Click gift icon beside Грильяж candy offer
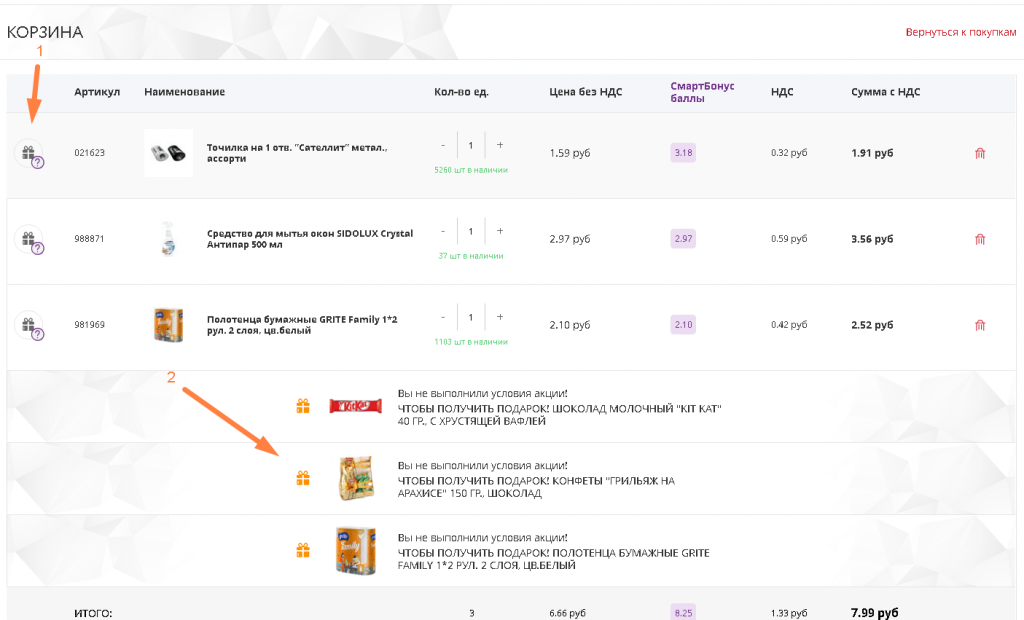The width and height of the screenshot is (1024, 620). click(x=303, y=478)
